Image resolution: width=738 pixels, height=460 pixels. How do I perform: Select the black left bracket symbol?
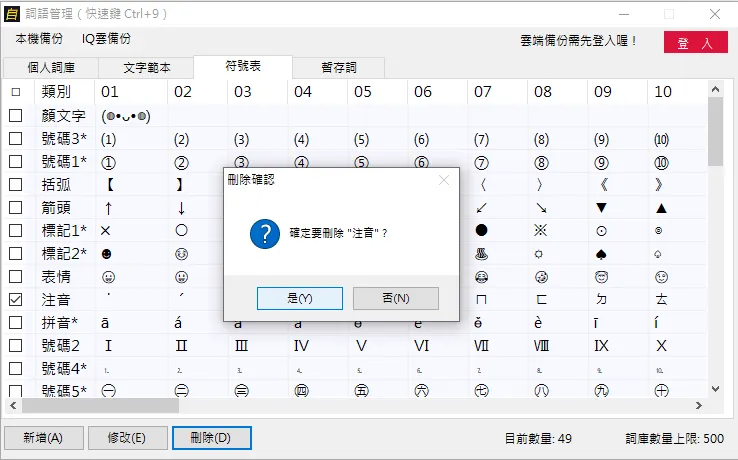(109, 185)
